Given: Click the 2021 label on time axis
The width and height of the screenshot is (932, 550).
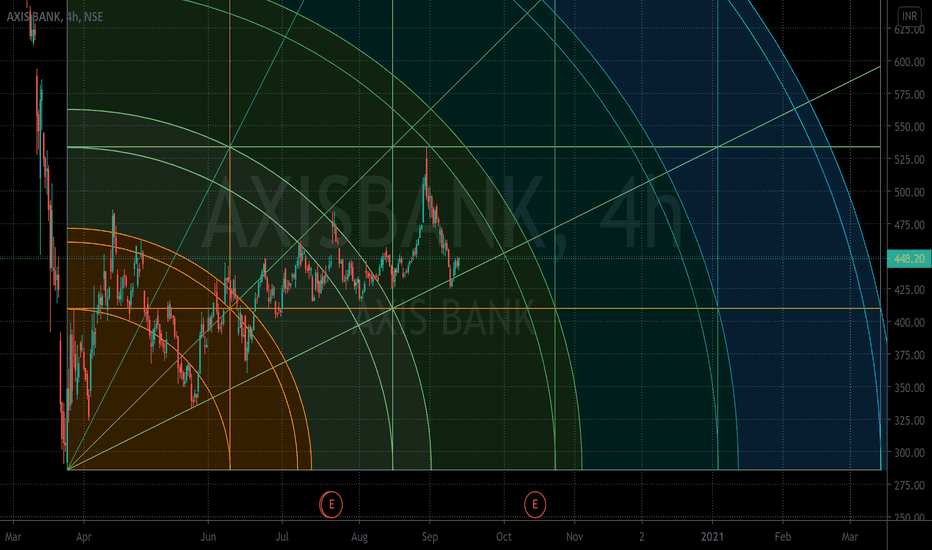Looking at the screenshot, I should coord(712,537).
